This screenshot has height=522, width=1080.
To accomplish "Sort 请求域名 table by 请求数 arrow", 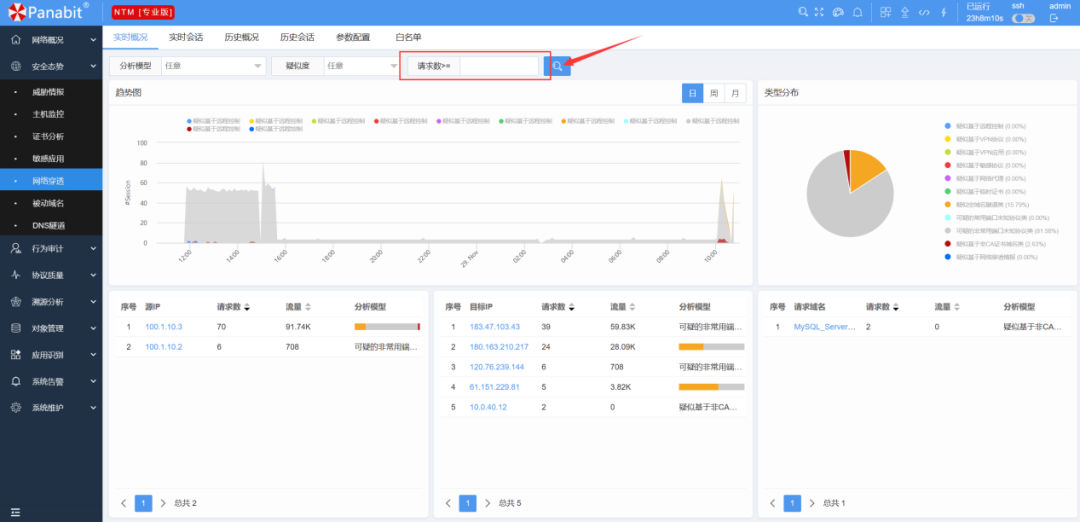I will click(895, 307).
